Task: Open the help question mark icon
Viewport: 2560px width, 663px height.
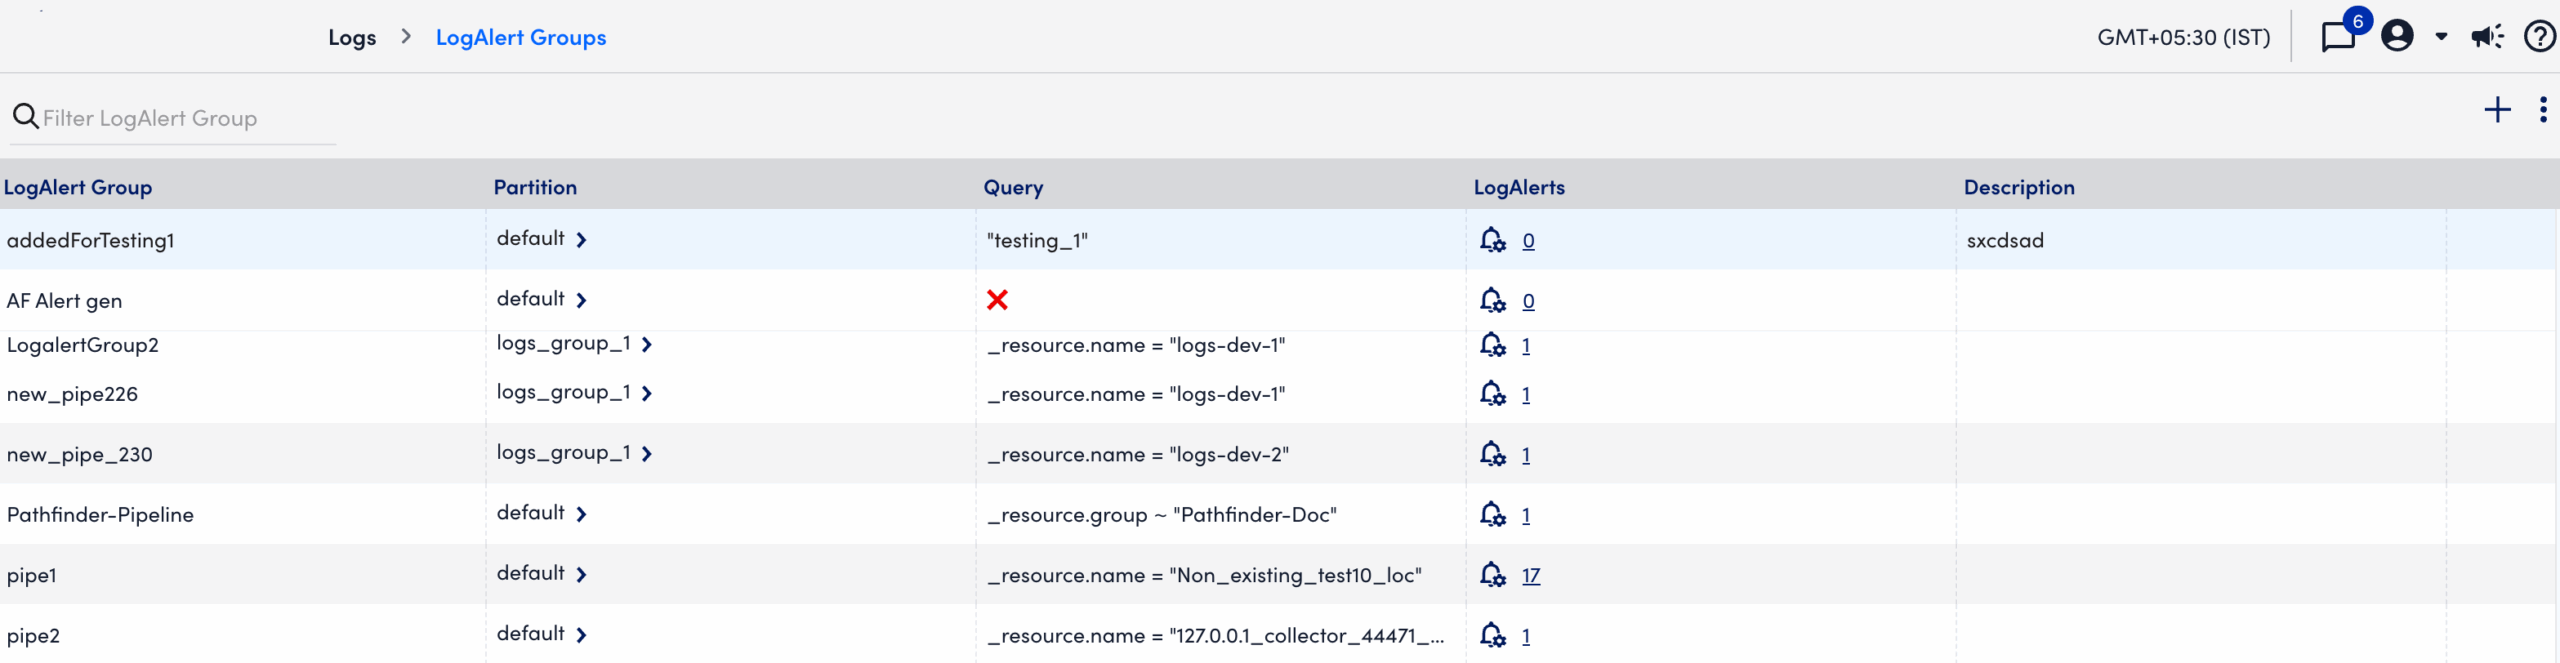Action: tap(2539, 37)
